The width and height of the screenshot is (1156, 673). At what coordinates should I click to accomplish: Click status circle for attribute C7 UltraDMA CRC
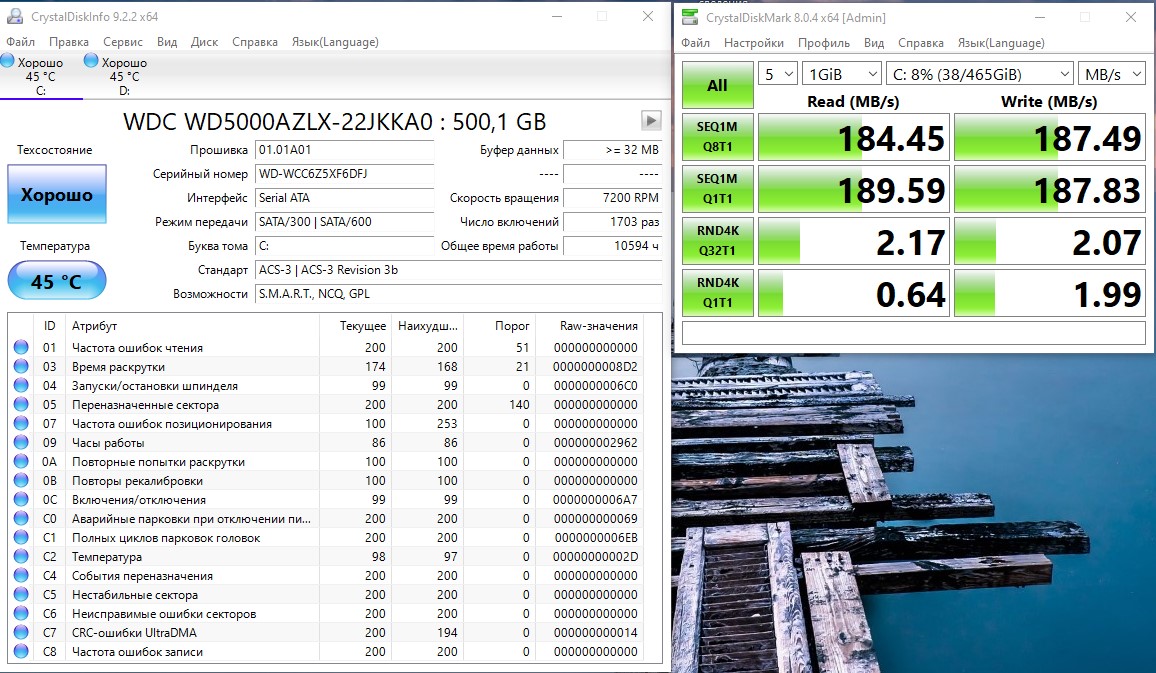coord(21,632)
